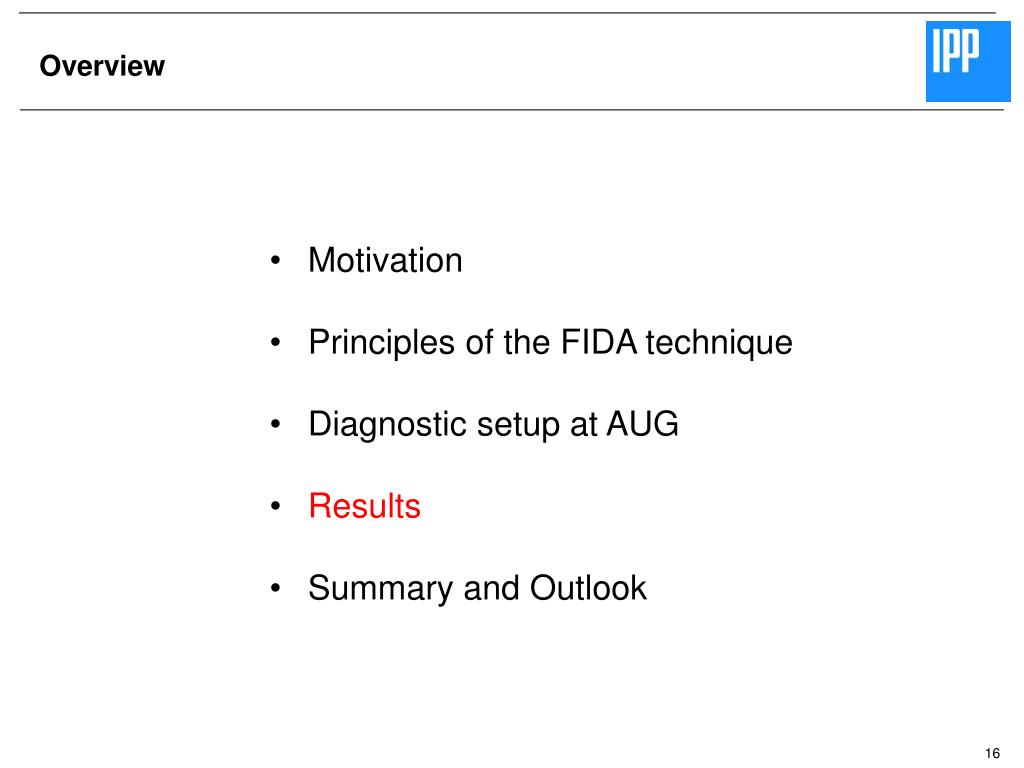This screenshot has width=1024, height=768.
Task: Click the word Diagnostic in third bullet
Action: (x=387, y=425)
